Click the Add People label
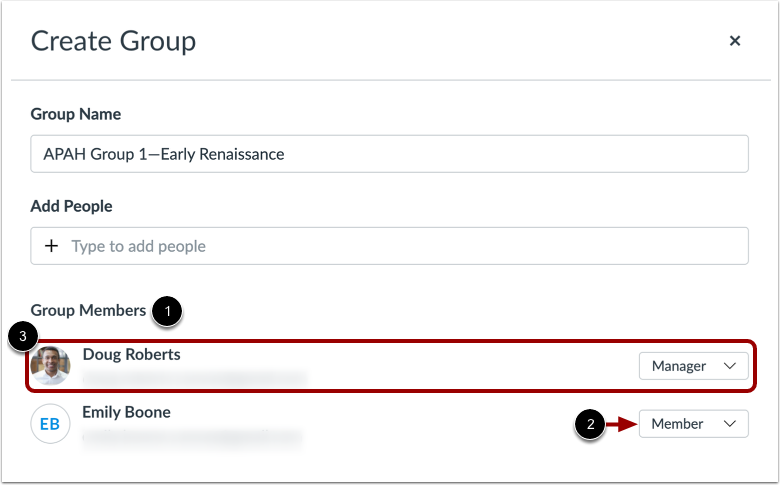Screen dimensions: 780x485 (x=72, y=206)
